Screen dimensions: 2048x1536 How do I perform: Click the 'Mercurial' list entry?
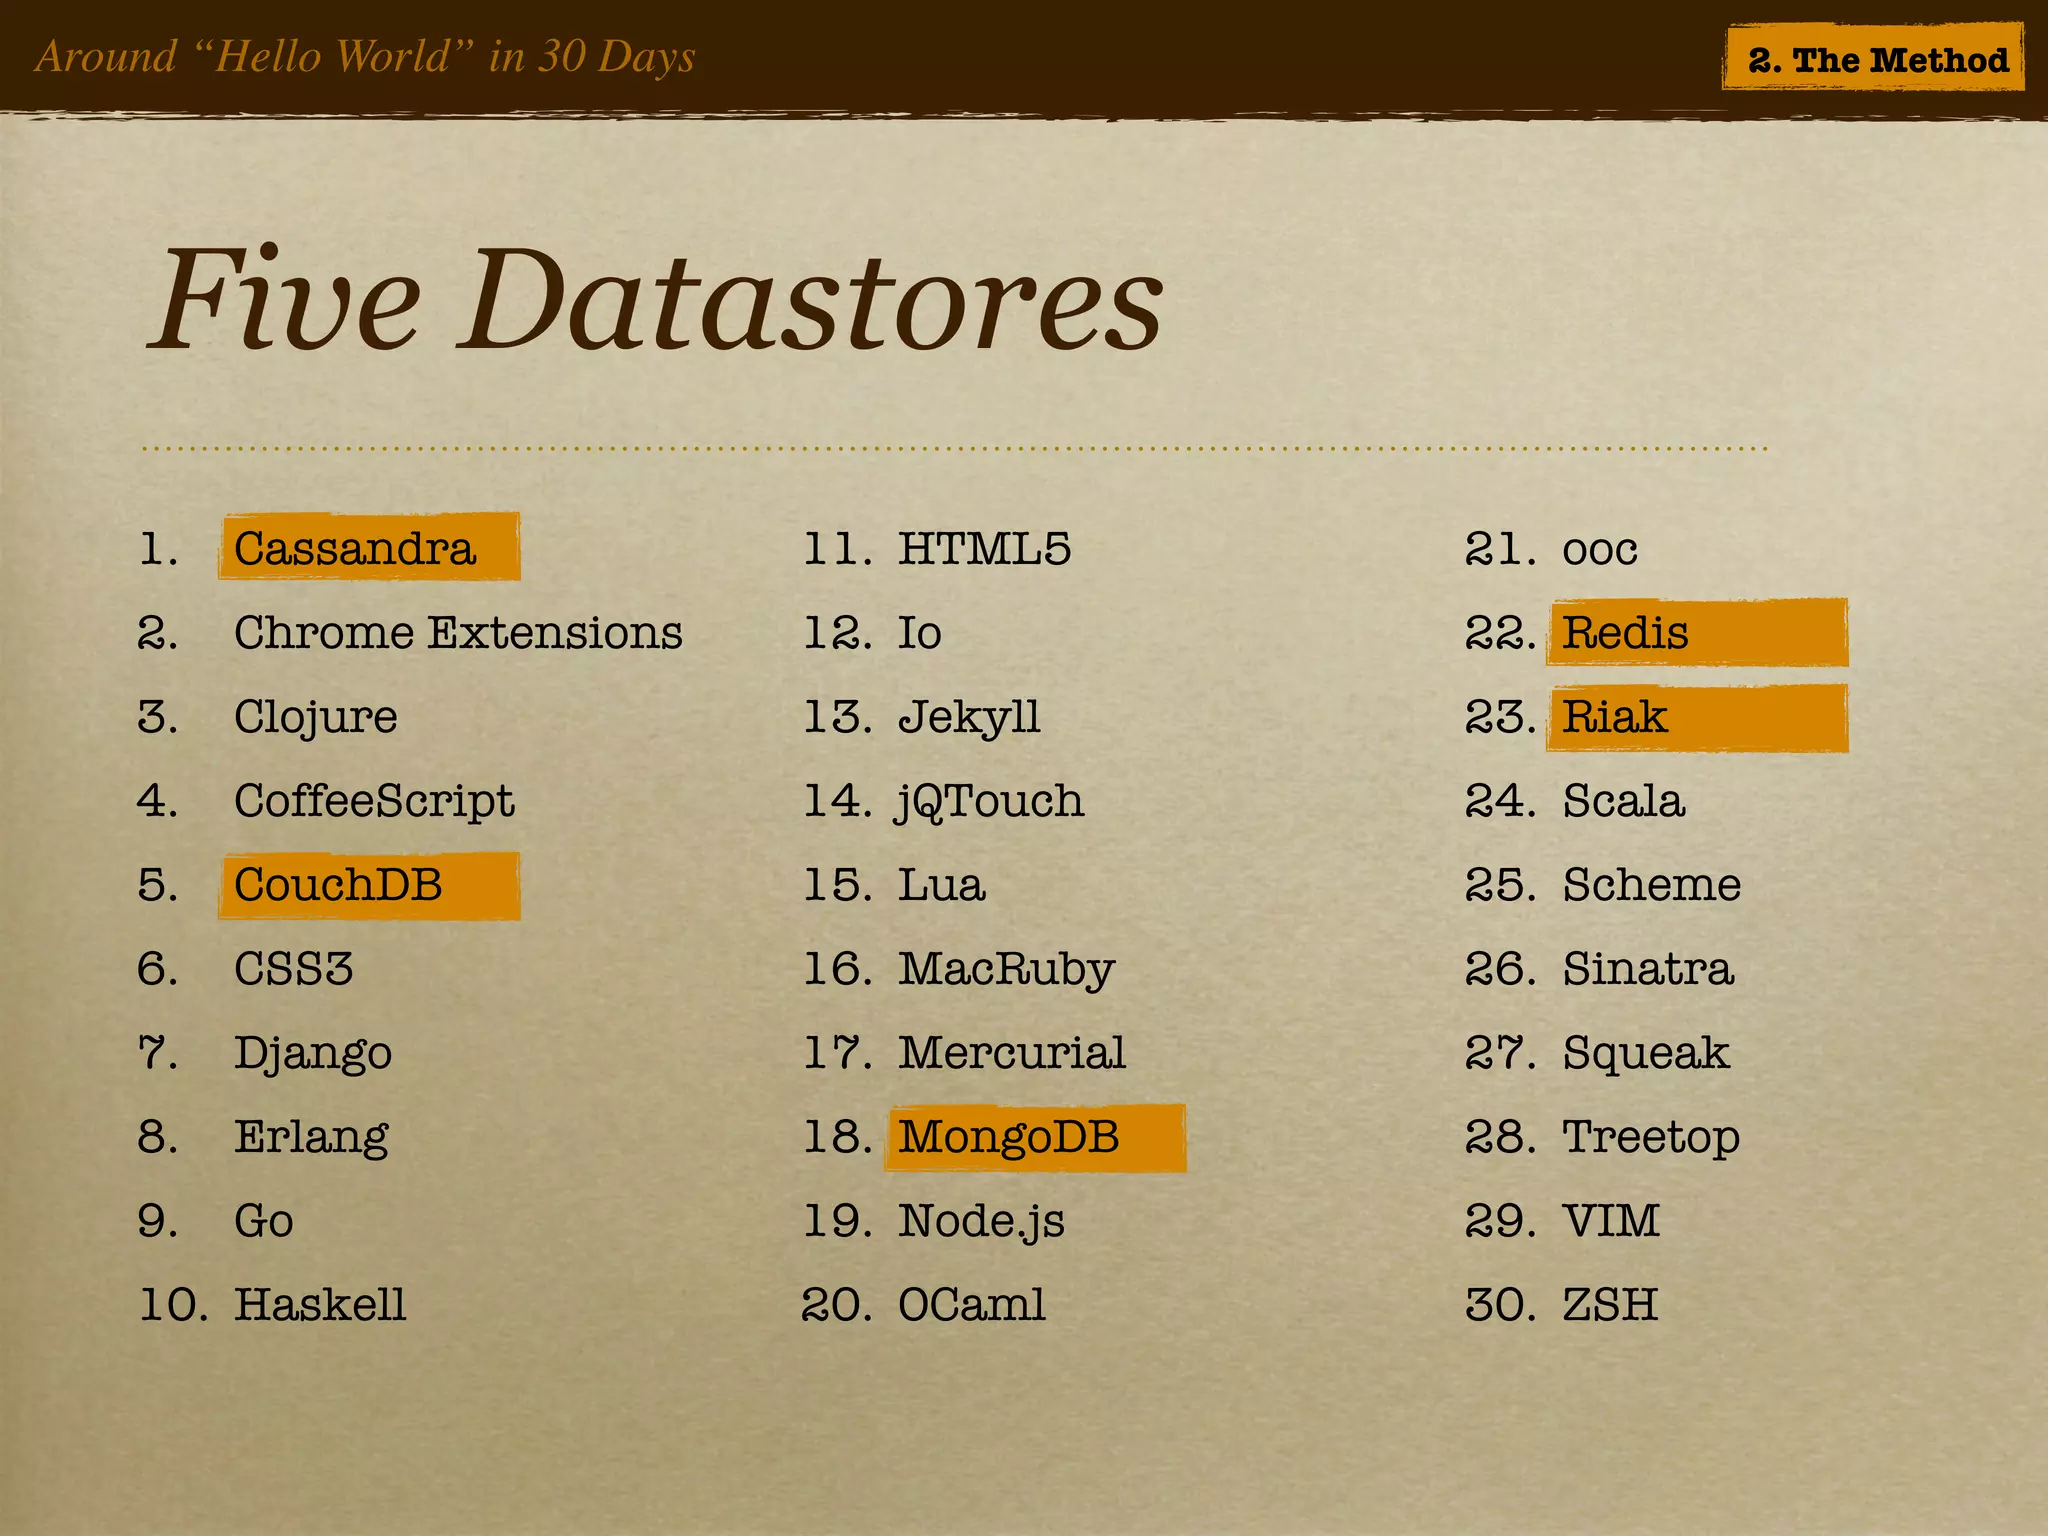1012,1052
